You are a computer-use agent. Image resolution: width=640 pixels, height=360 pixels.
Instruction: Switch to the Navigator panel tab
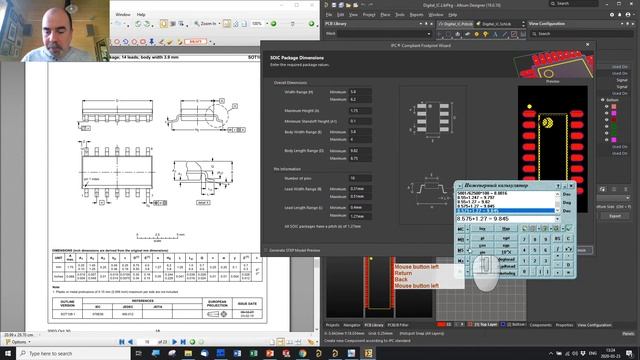351,325
